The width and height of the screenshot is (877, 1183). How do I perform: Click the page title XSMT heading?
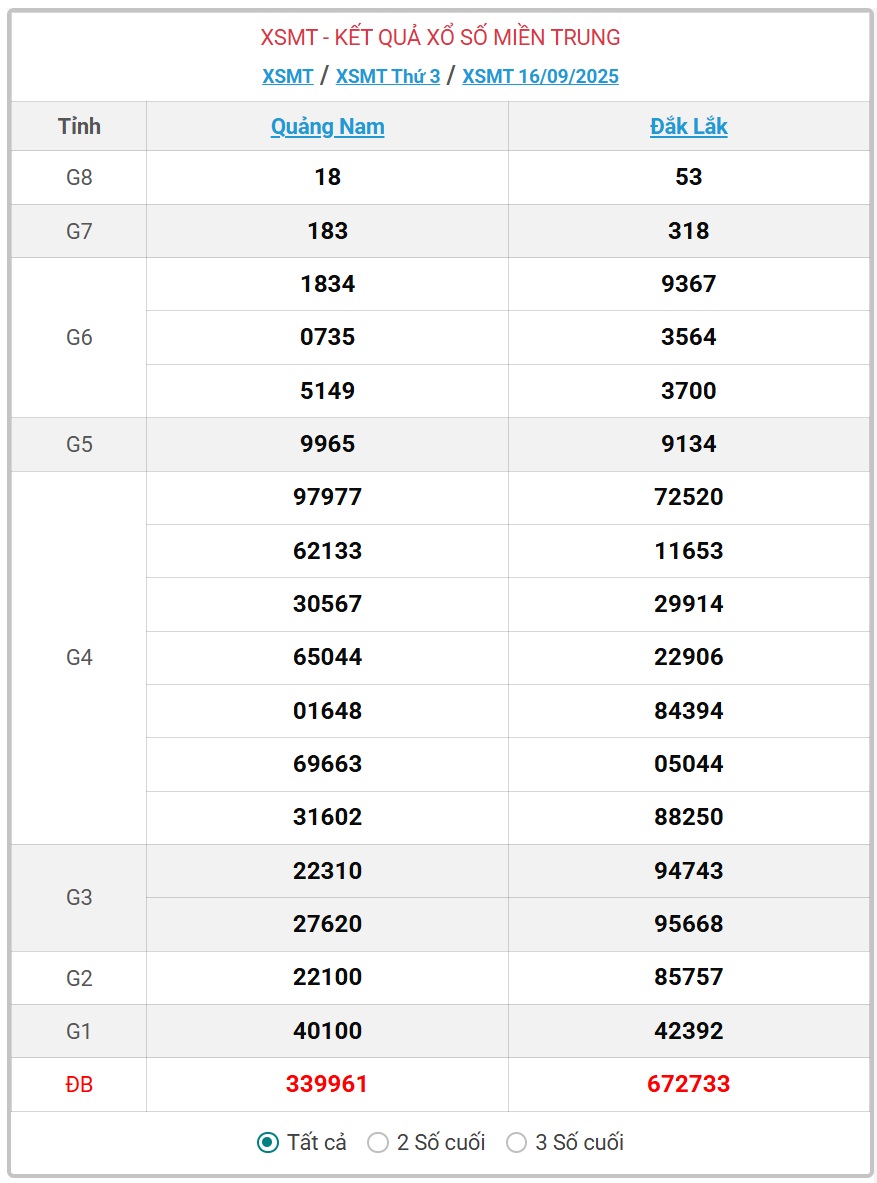(441, 37)
